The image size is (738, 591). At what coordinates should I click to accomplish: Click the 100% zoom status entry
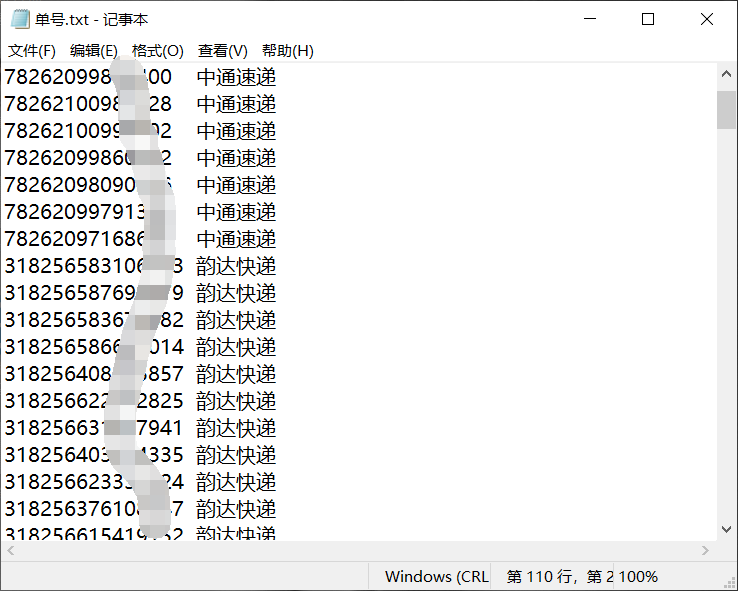[x=638, y=576]
